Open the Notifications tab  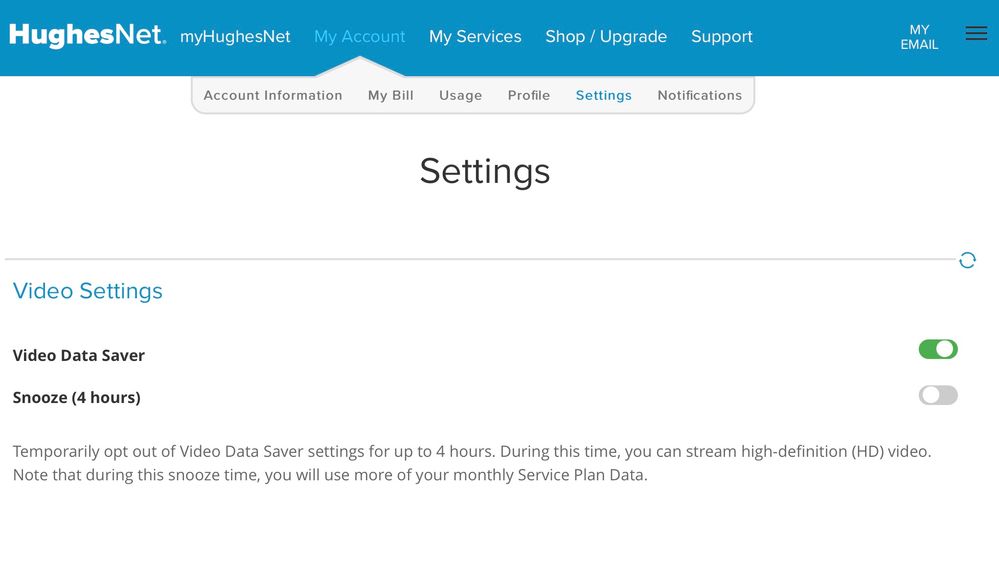pyautogui.click(x=699, y=96)
